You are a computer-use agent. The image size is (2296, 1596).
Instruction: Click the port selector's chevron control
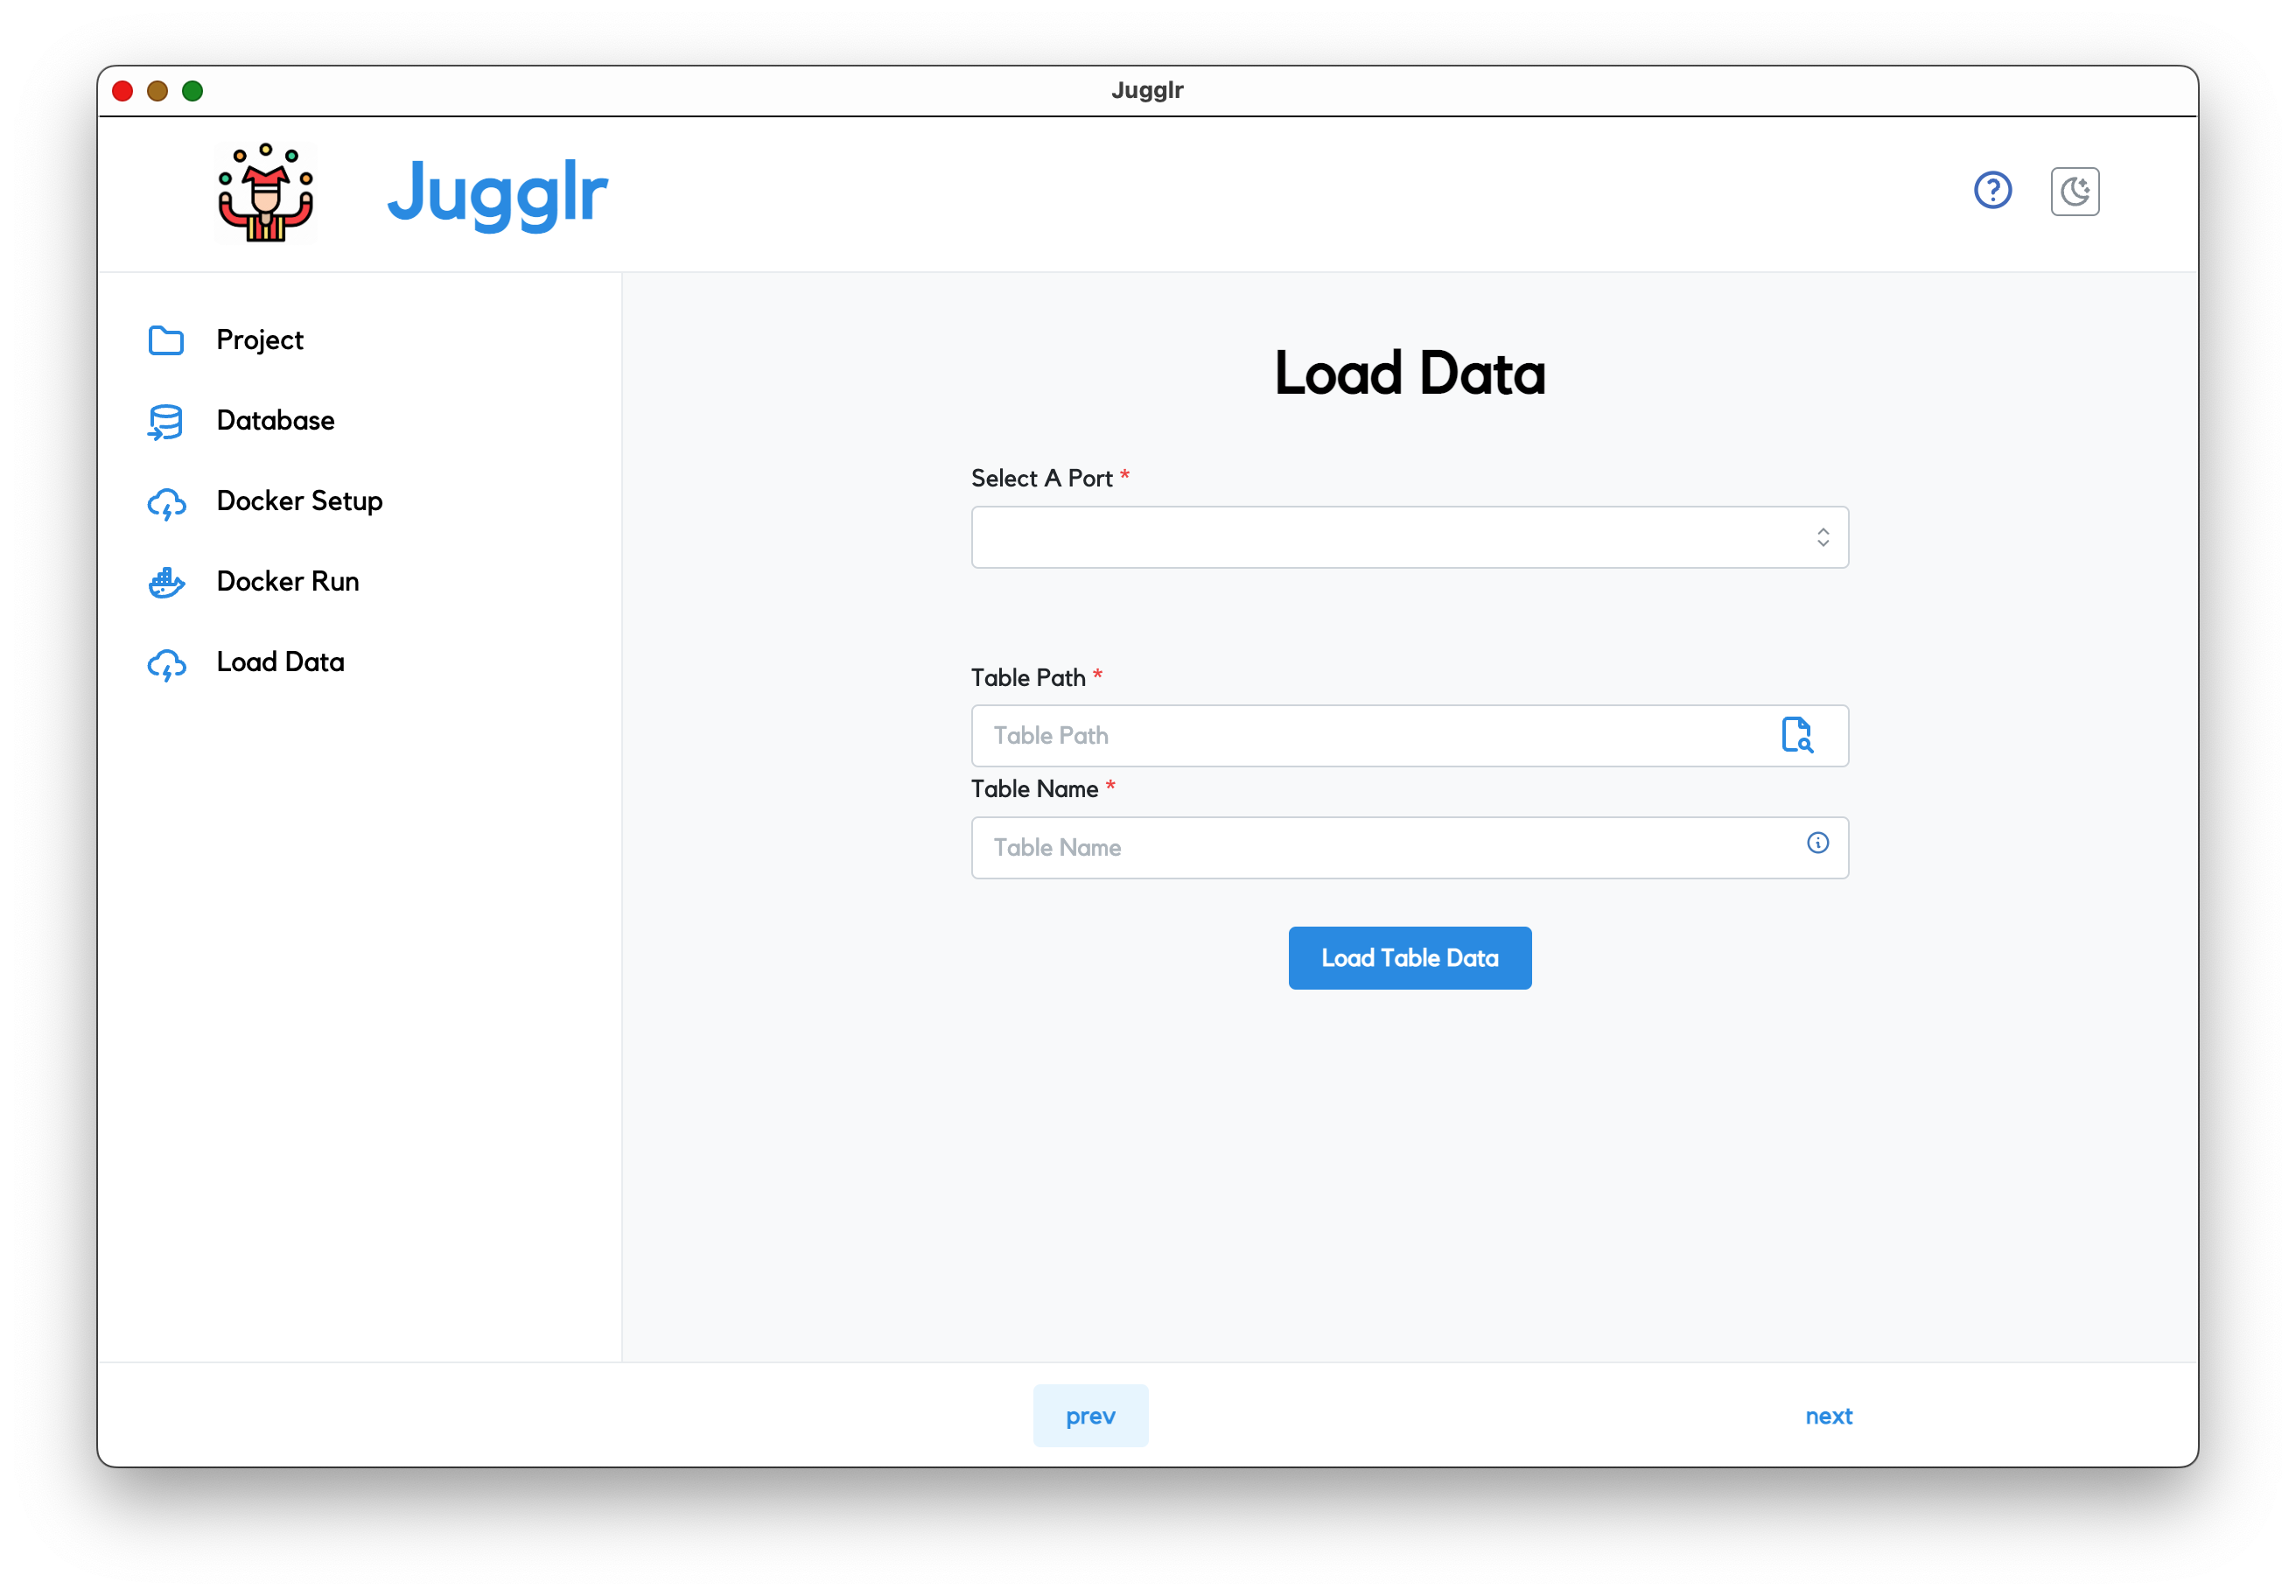[x=1822, y=537]
